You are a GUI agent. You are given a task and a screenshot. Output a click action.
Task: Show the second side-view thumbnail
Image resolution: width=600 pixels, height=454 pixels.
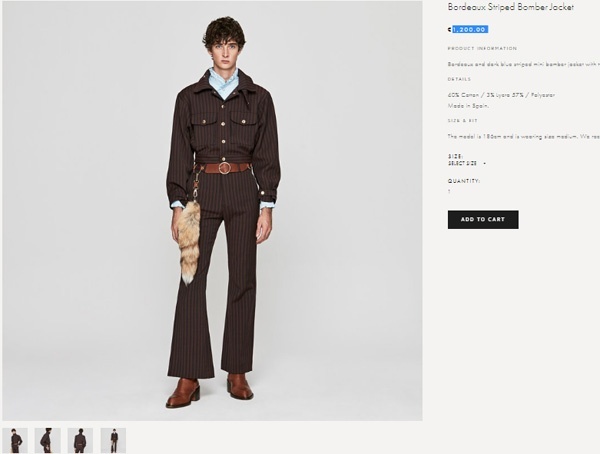click(x=47, y=440)
